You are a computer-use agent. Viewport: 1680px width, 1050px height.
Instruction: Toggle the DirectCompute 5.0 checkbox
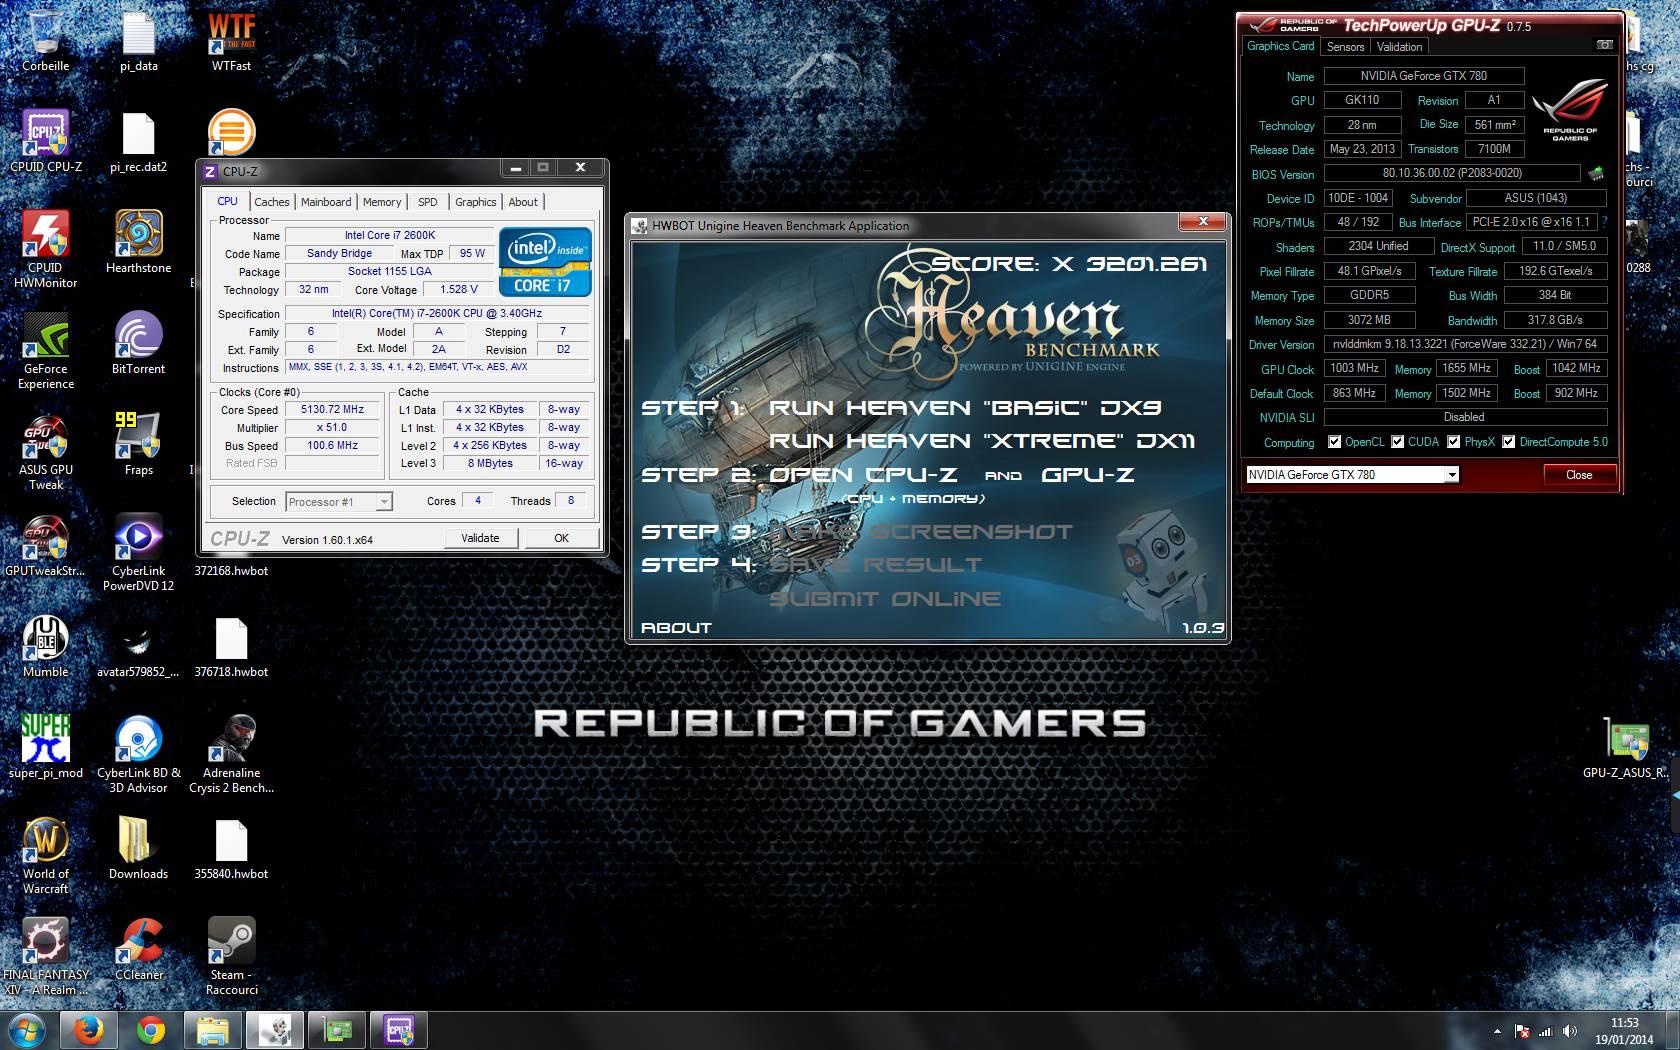(1508, 442)
